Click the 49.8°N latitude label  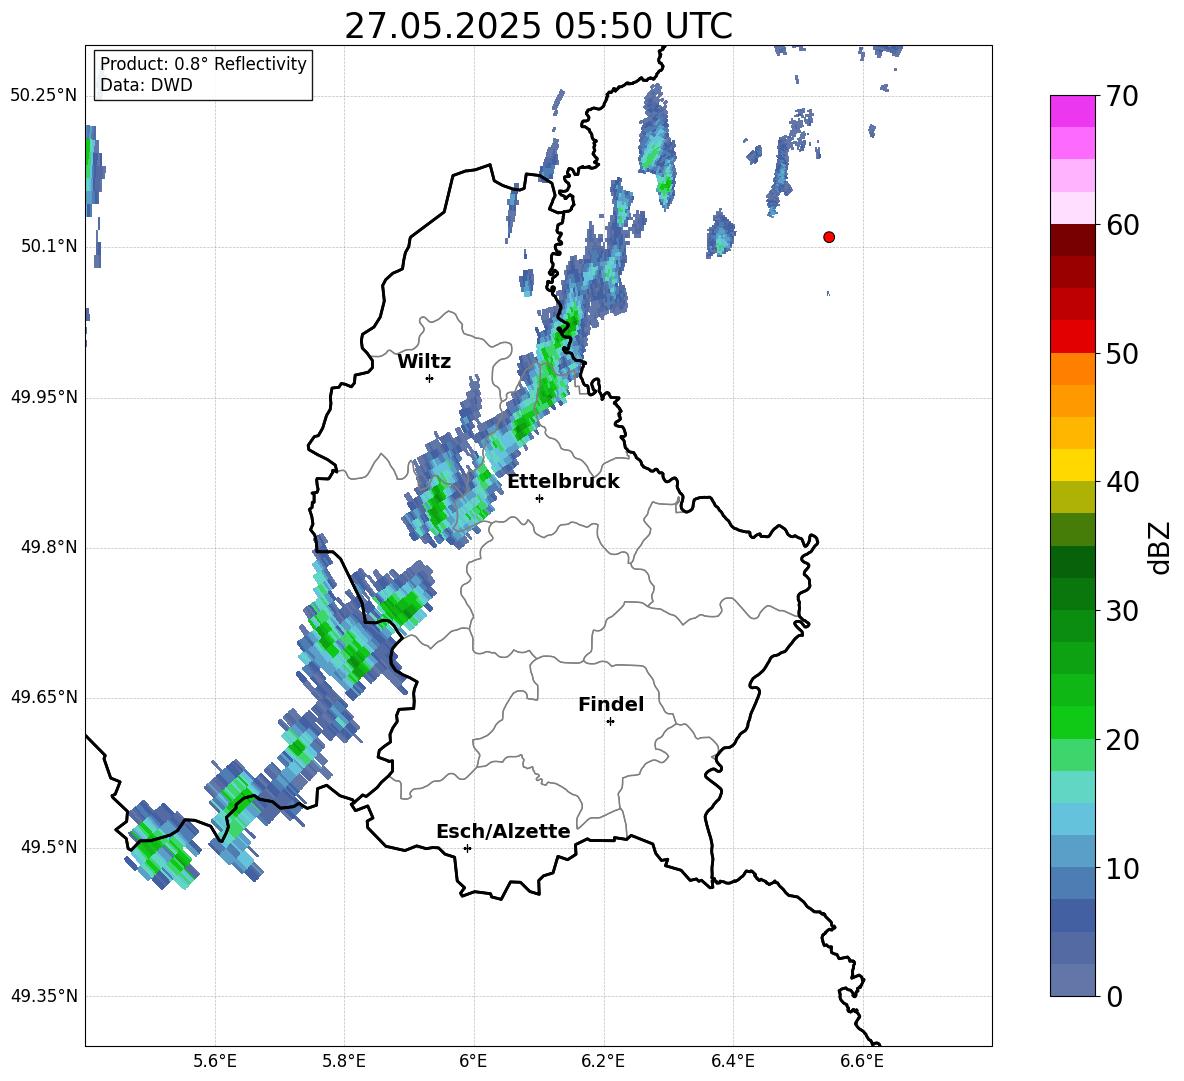tap(50, 547)
